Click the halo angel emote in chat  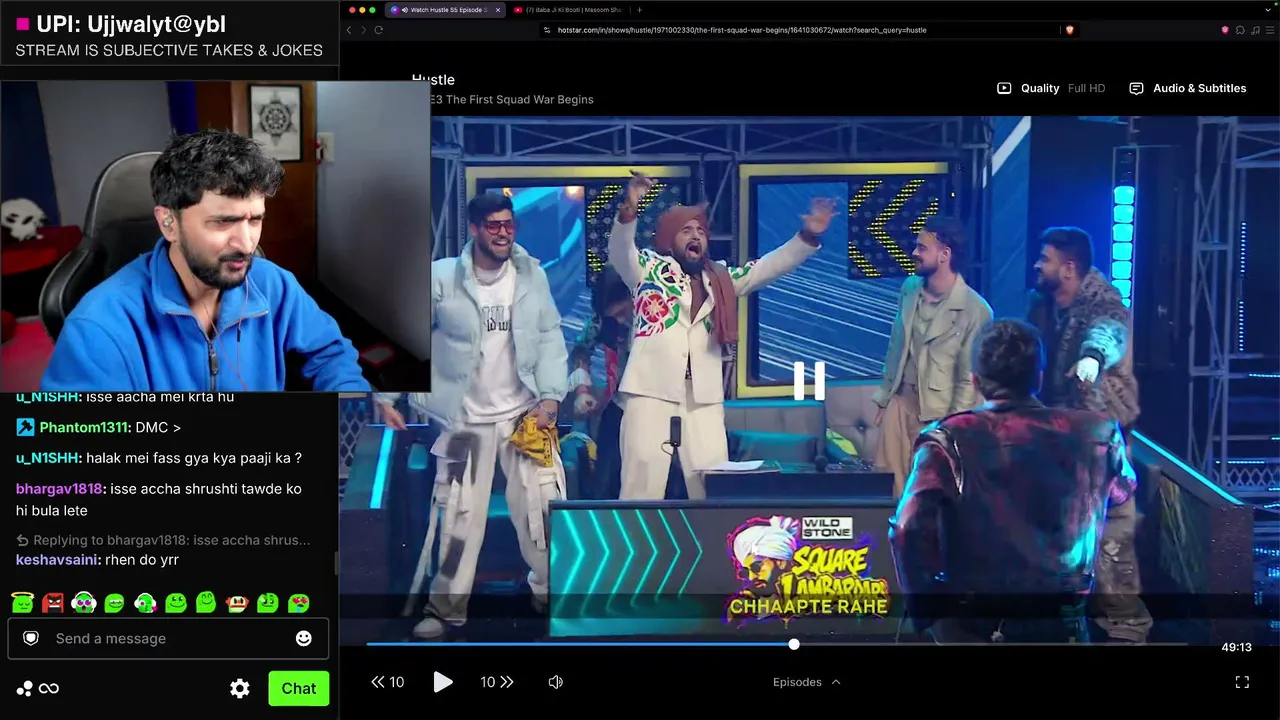22,602
